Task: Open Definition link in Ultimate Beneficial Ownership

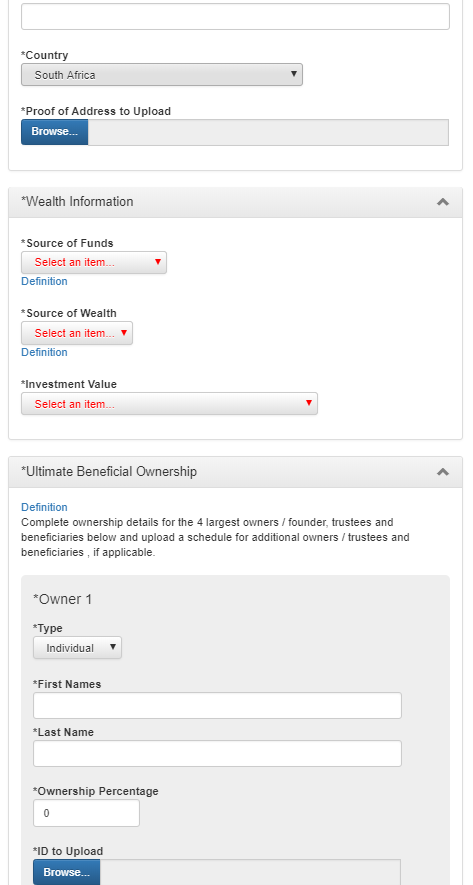Action: pos(44,507)
